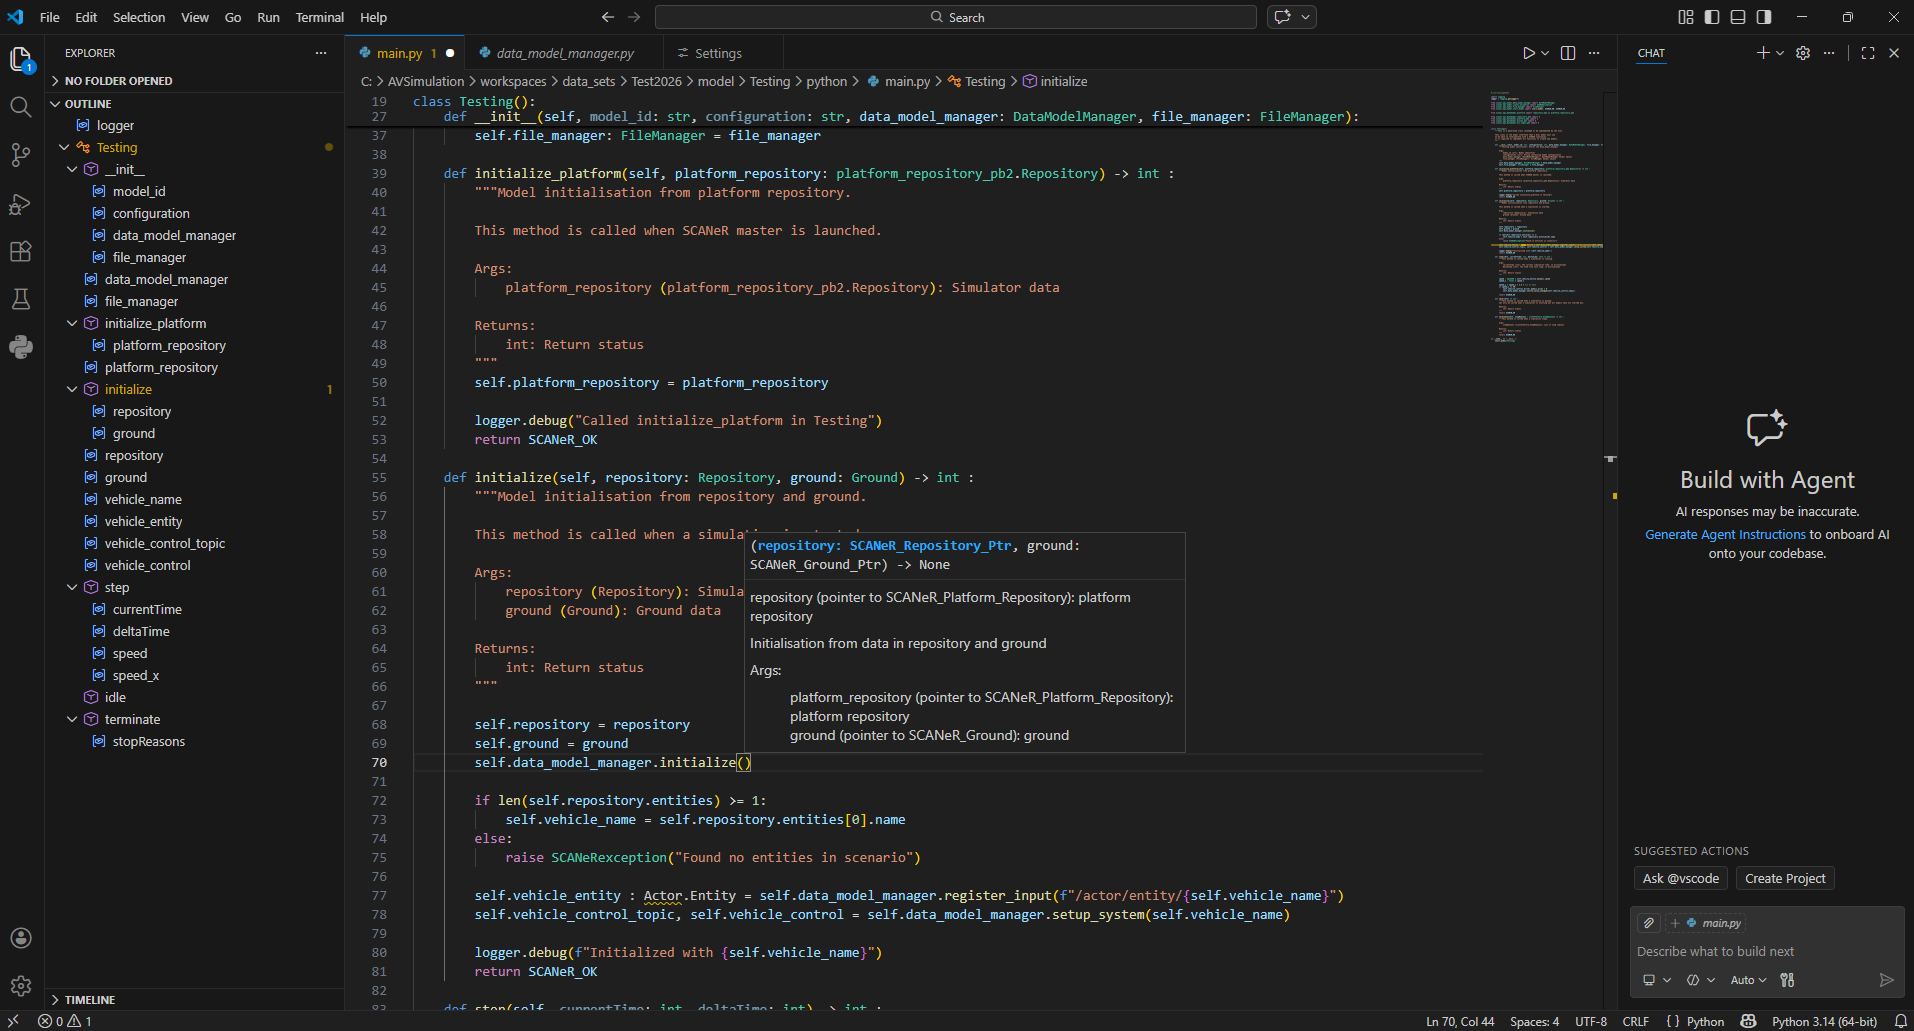Open chat settings gear icon

1803,53
